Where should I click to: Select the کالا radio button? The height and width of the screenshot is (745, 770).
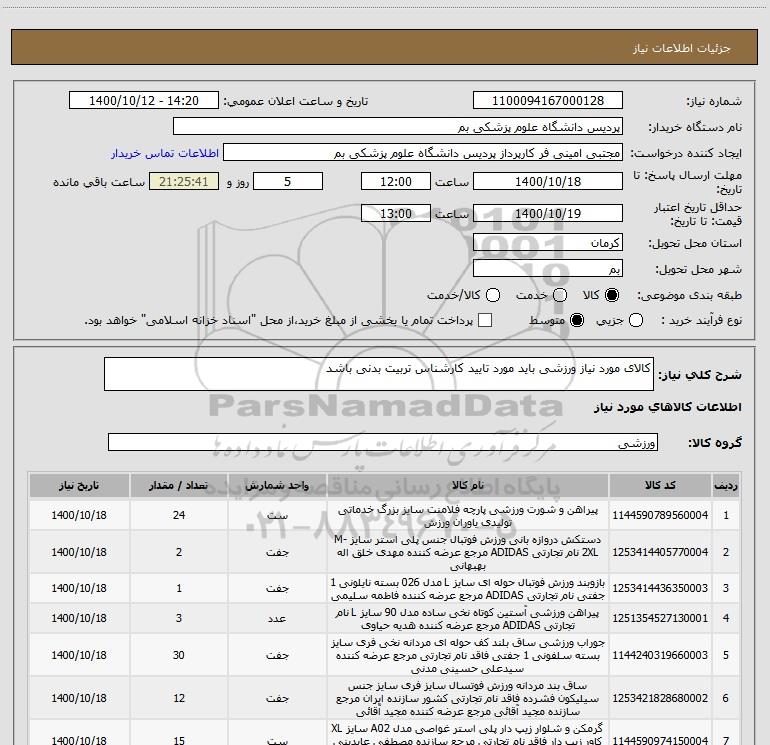612,295
